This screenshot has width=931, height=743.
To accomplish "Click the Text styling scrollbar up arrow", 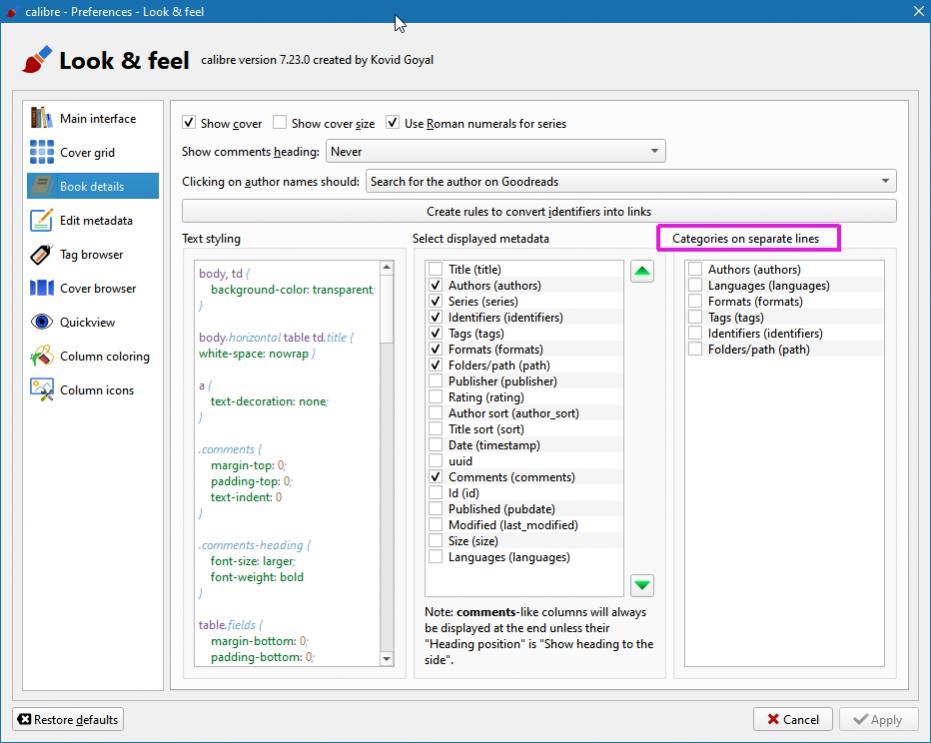I will (387, 267).
